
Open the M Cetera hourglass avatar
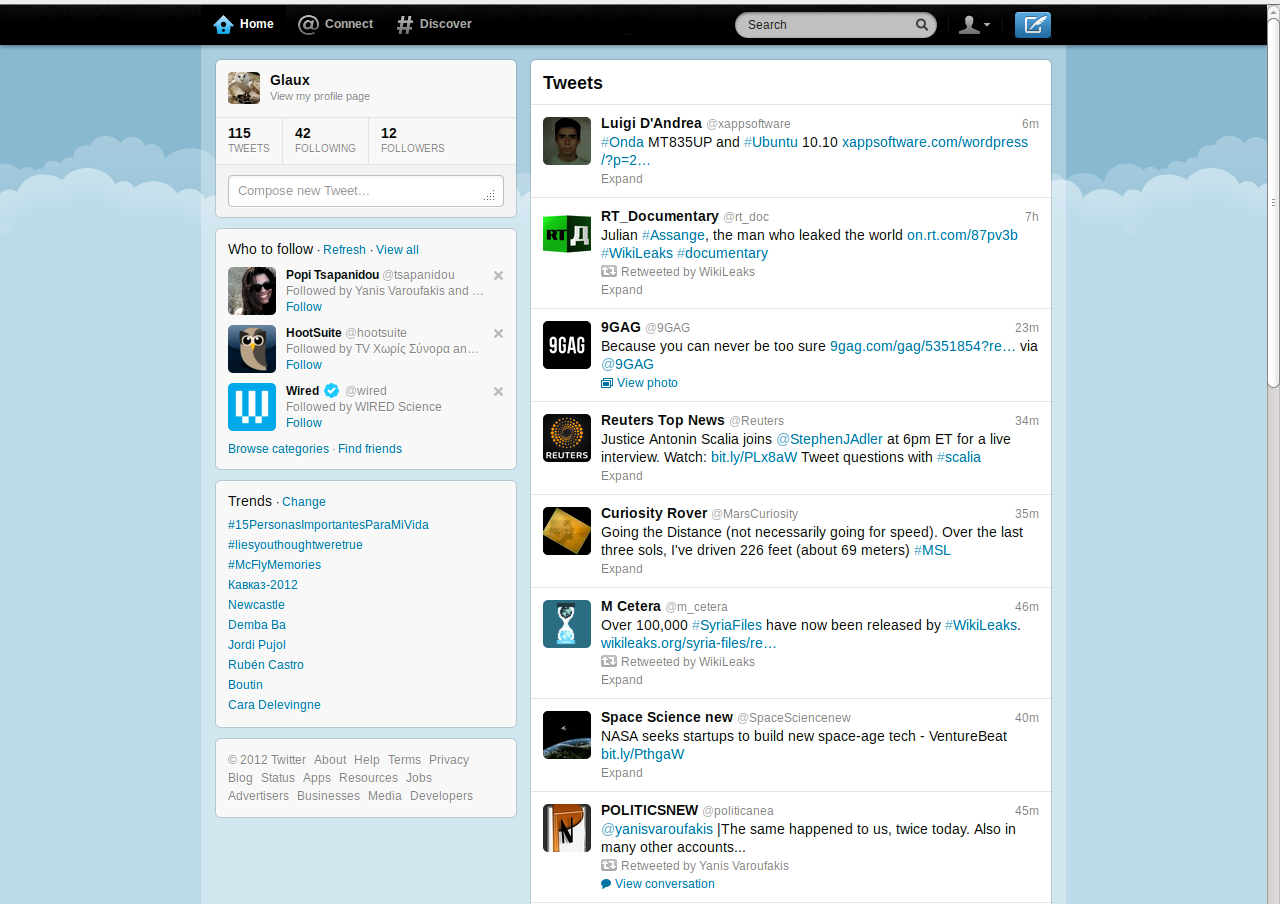click(567, 624)
